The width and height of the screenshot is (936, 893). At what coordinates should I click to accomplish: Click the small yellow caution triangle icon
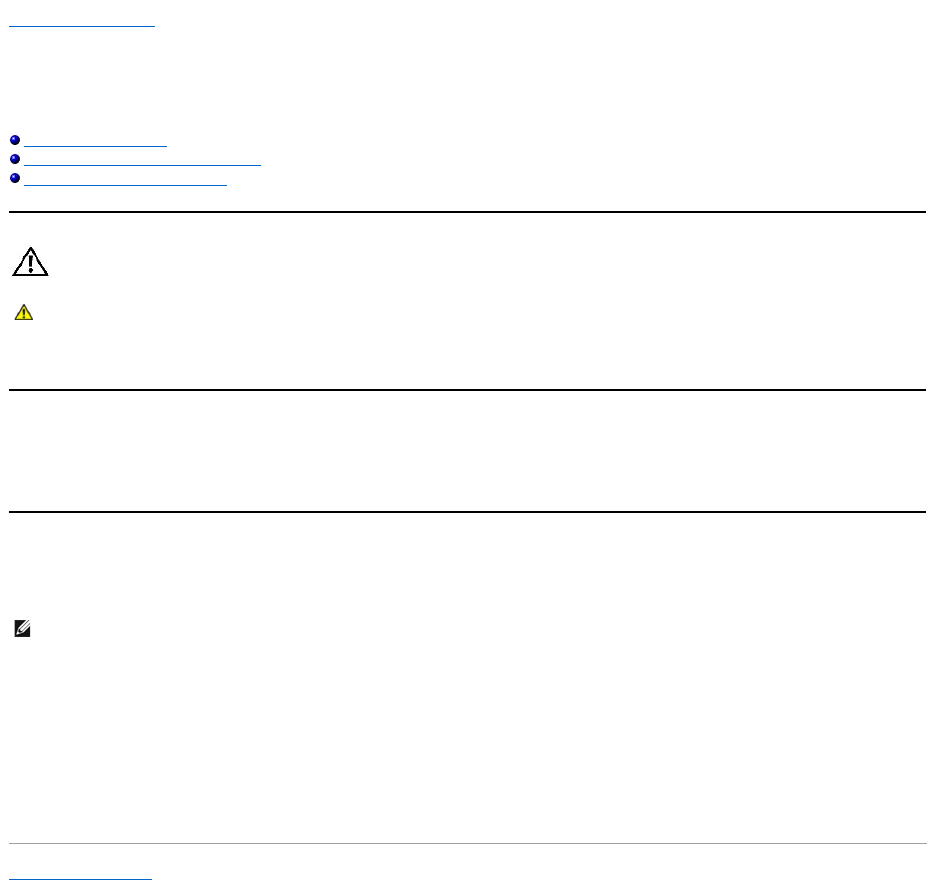[23, 314]
